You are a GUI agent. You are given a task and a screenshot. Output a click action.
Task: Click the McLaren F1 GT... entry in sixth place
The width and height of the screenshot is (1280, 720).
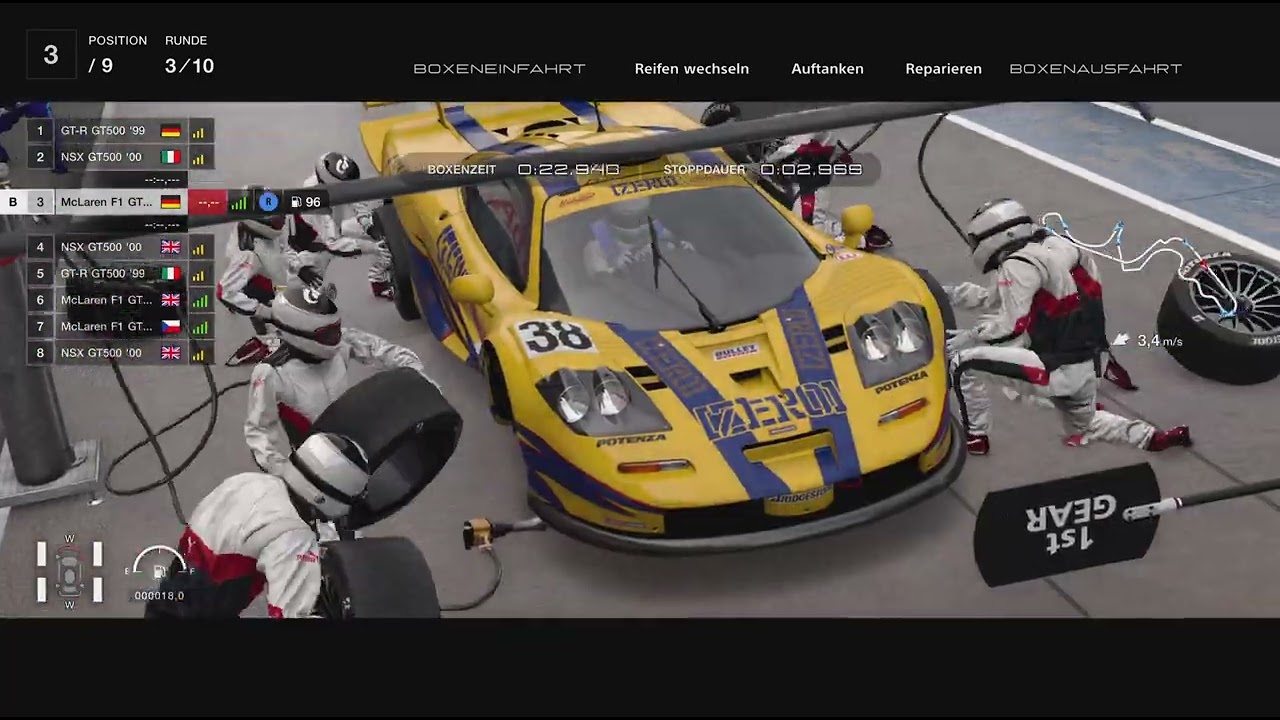106,300
